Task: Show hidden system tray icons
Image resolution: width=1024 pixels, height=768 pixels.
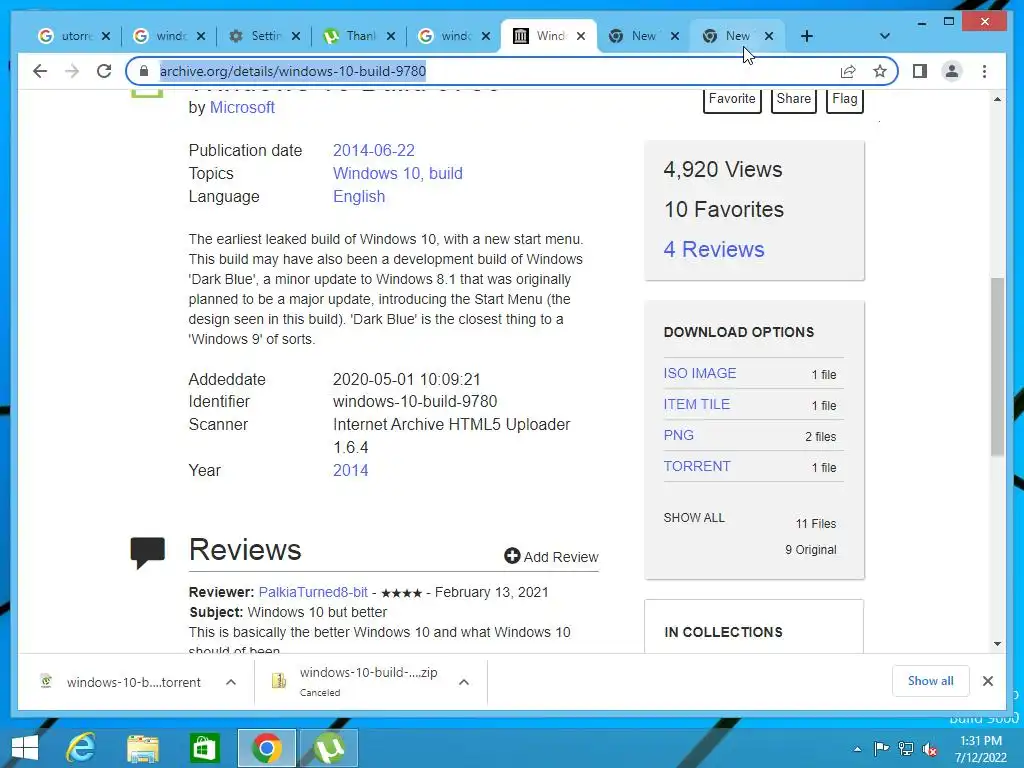Action: click(x=857, y=749)
